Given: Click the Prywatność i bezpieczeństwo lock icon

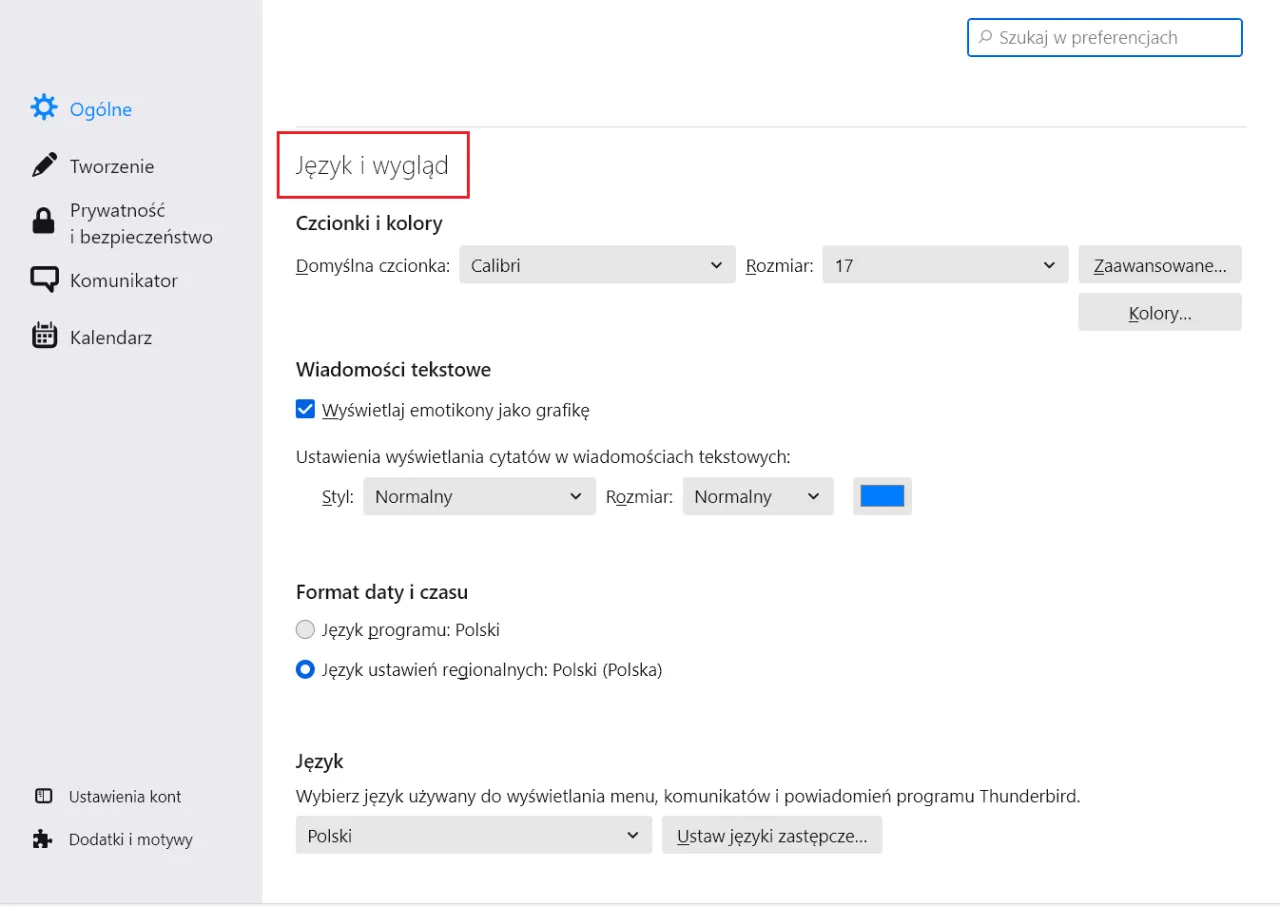Looking at the screenshot, I should (x=44, y=222).
